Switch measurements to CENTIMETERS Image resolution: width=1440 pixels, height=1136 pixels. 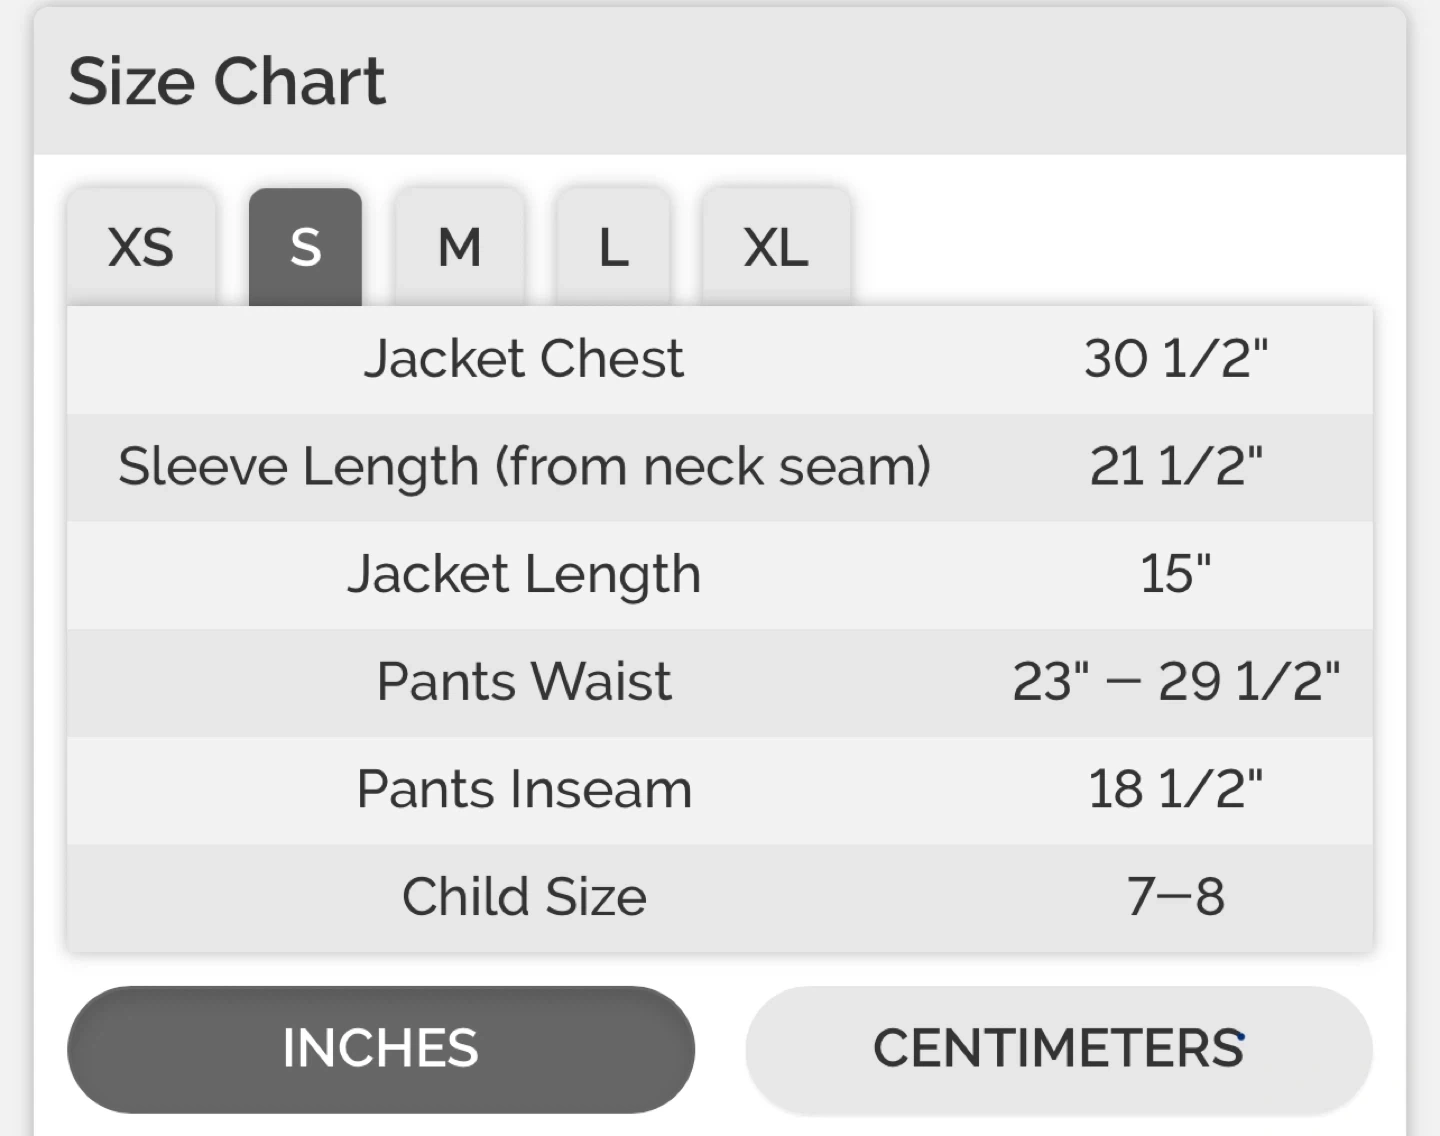(1059, 1049)
